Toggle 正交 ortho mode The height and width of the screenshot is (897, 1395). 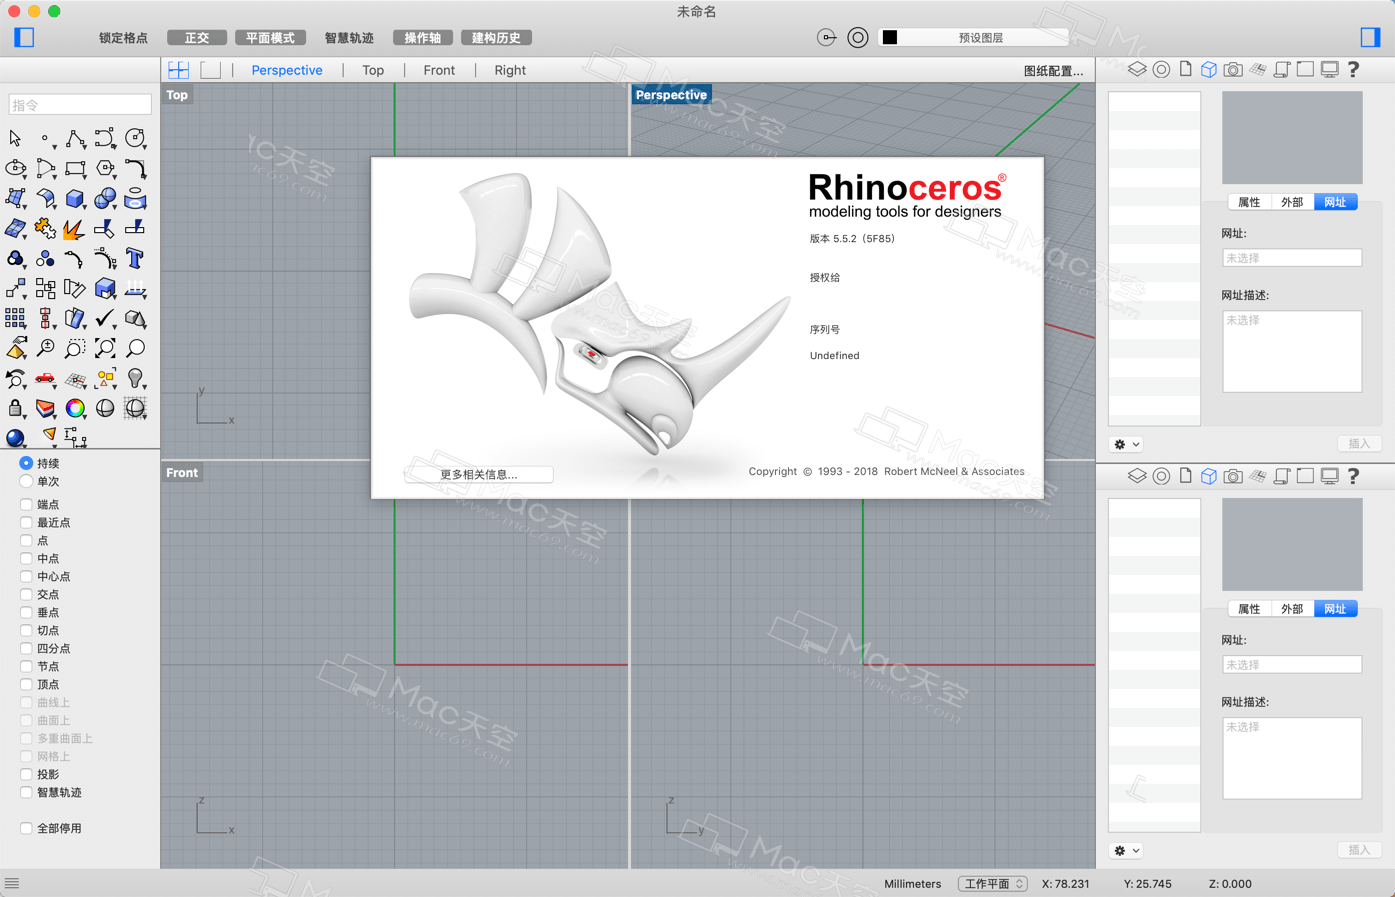click(x=197, y=38)
